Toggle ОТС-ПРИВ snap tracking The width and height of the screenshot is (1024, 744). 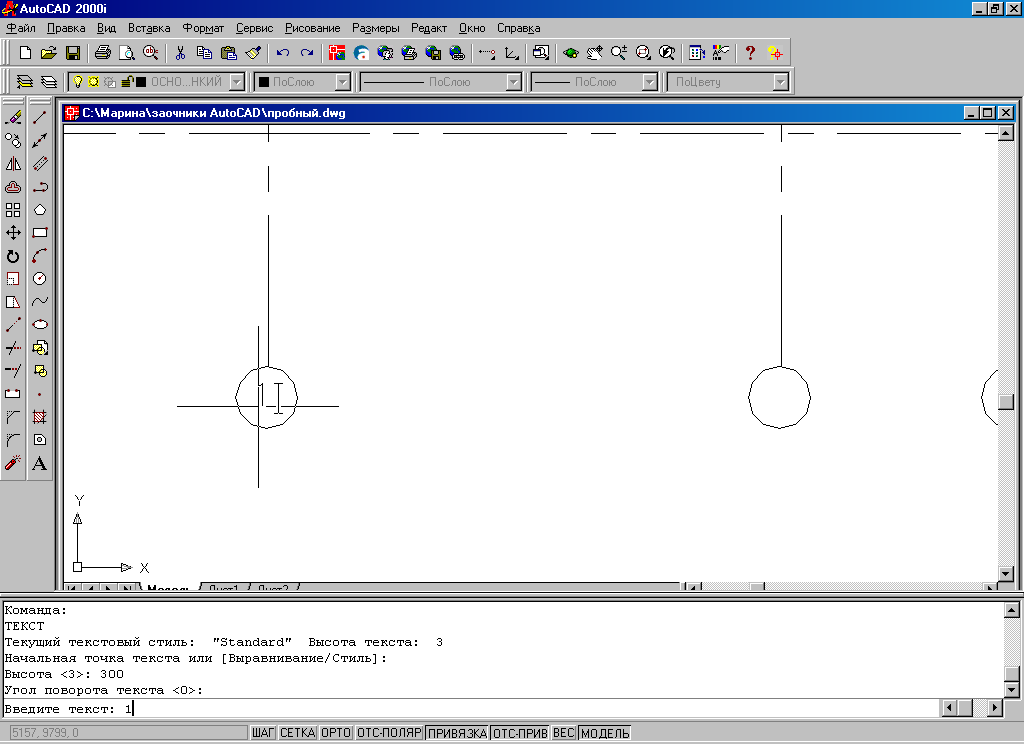(520, 733)
